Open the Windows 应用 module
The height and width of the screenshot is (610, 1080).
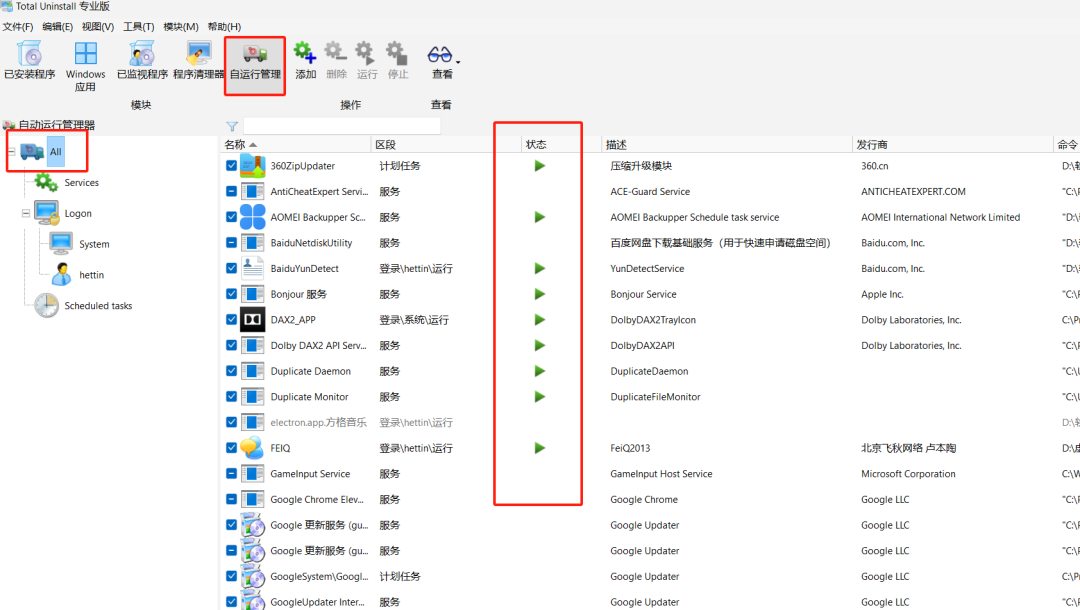click(85, 66)
